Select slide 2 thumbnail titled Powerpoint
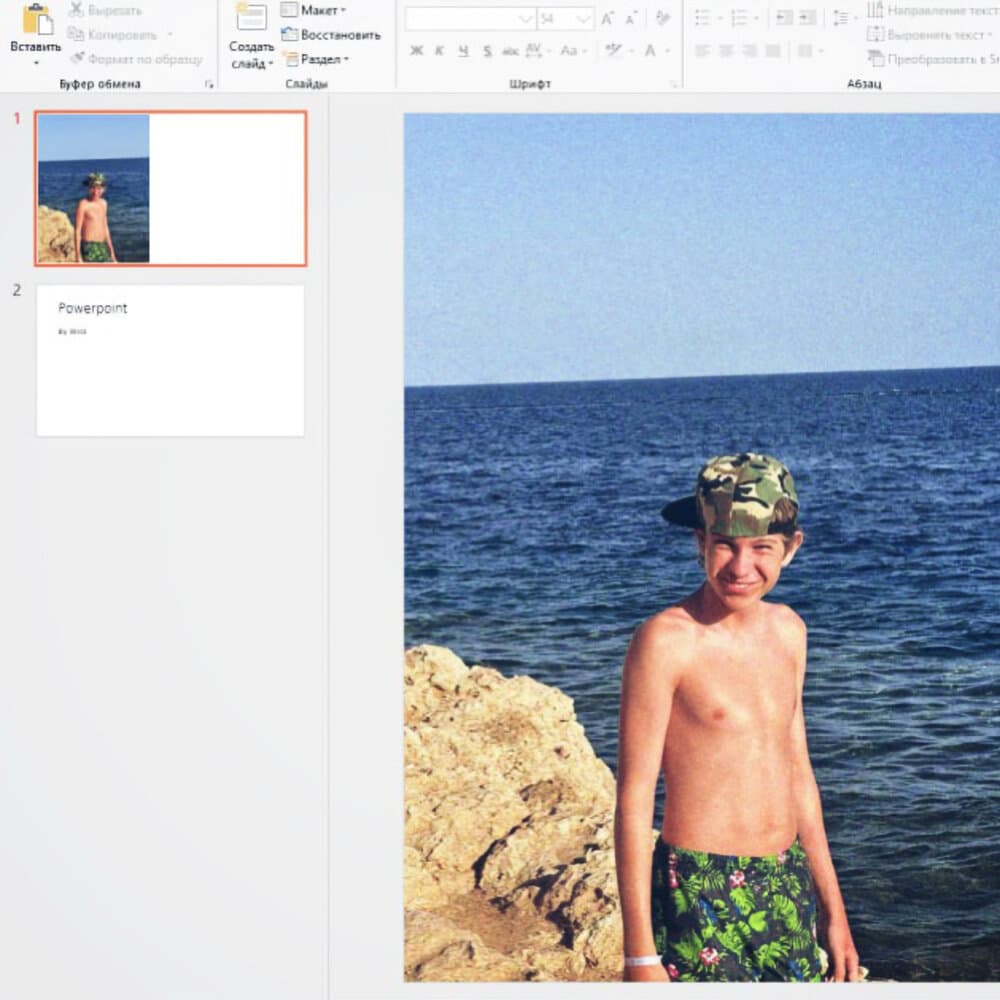This screenshot has width=1000, height=1000. (170, 360)
